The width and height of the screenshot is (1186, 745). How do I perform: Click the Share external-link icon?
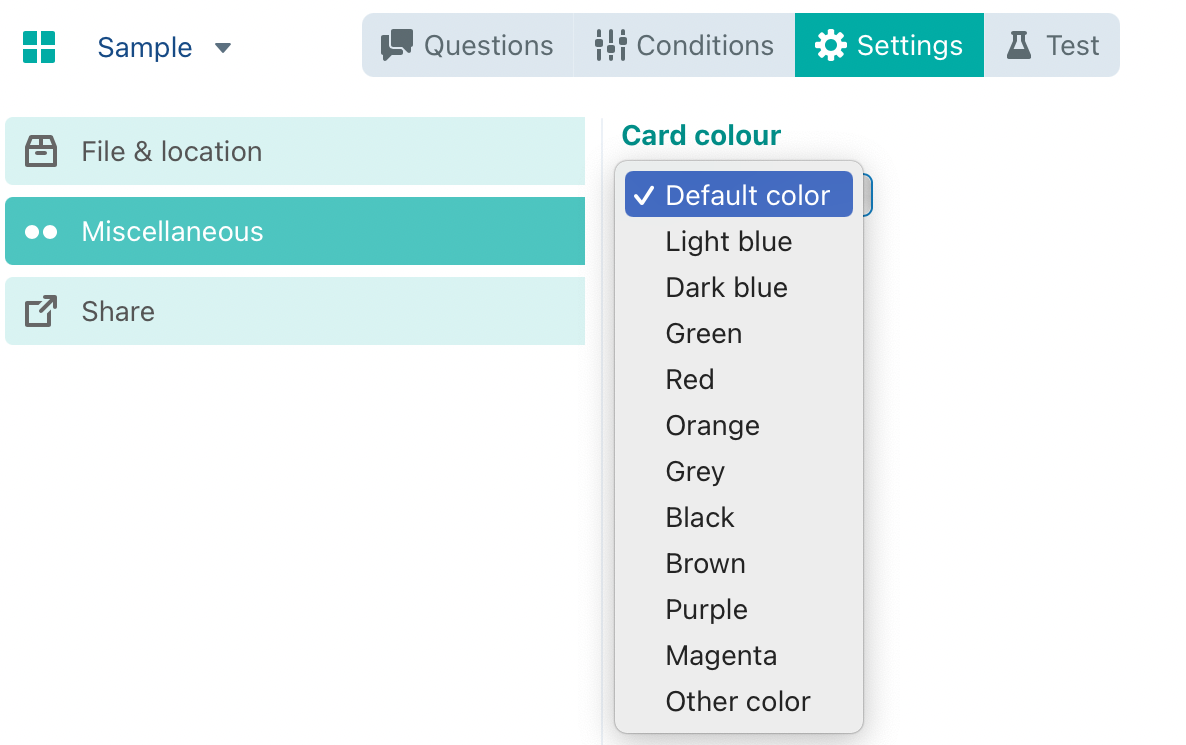pyautogui.click(x=41, y=311)
